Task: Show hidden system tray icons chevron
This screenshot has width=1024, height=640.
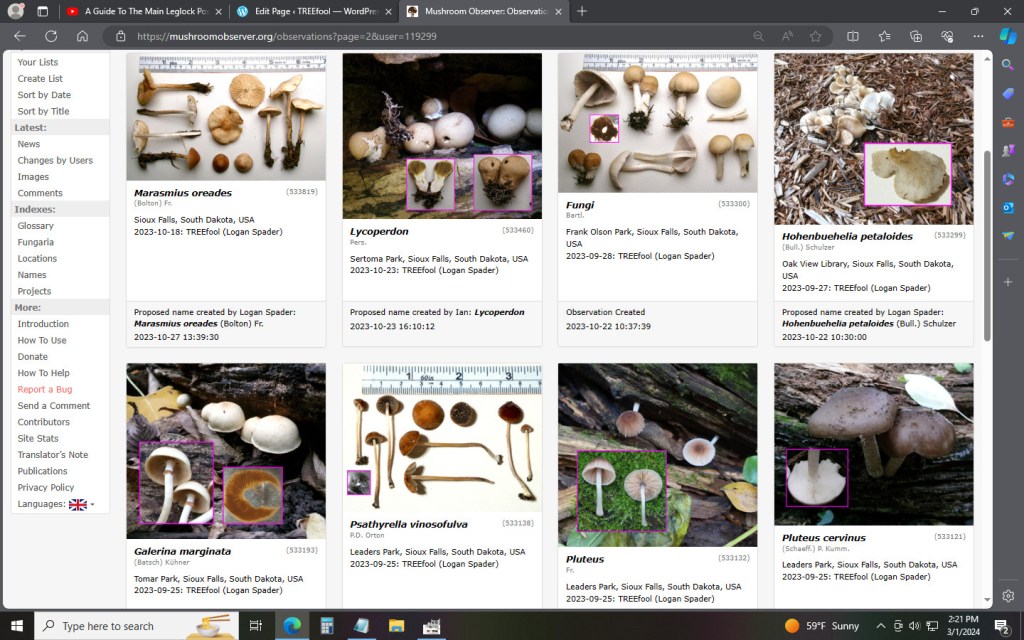Action: [881, 626]
